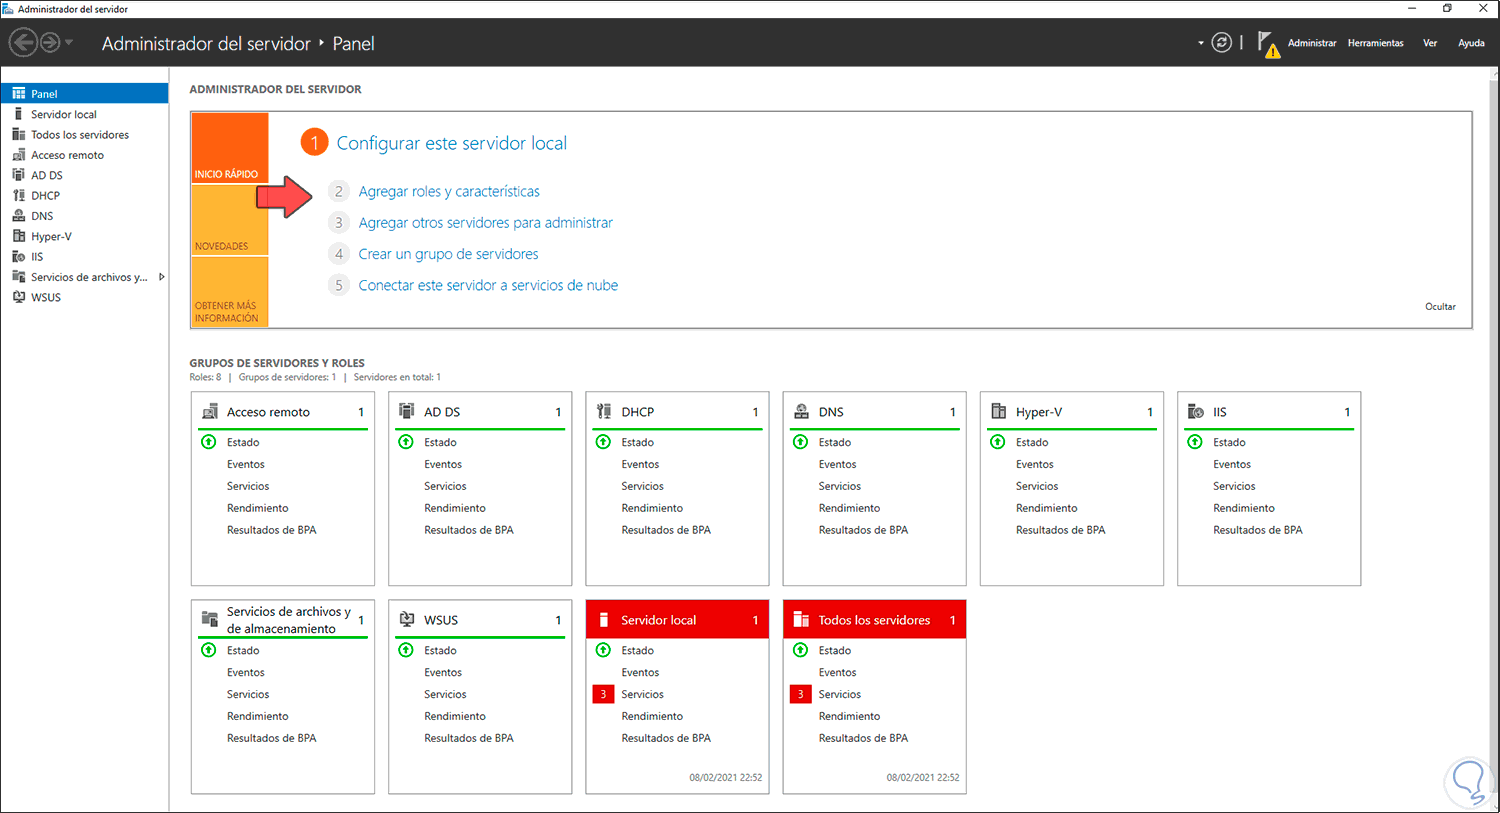
Task: Click the Acceso remoto tile icon
Action: [x=209, y=412]
